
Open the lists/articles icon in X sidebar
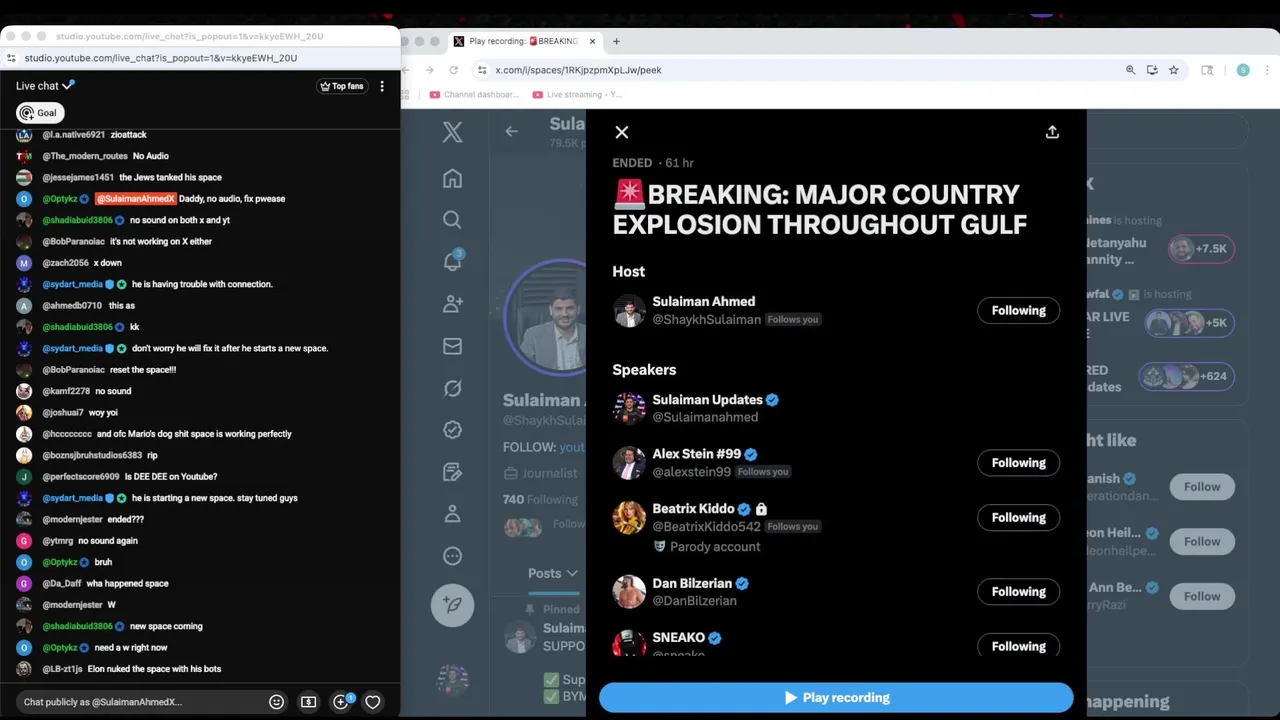[x=452, y=471]
